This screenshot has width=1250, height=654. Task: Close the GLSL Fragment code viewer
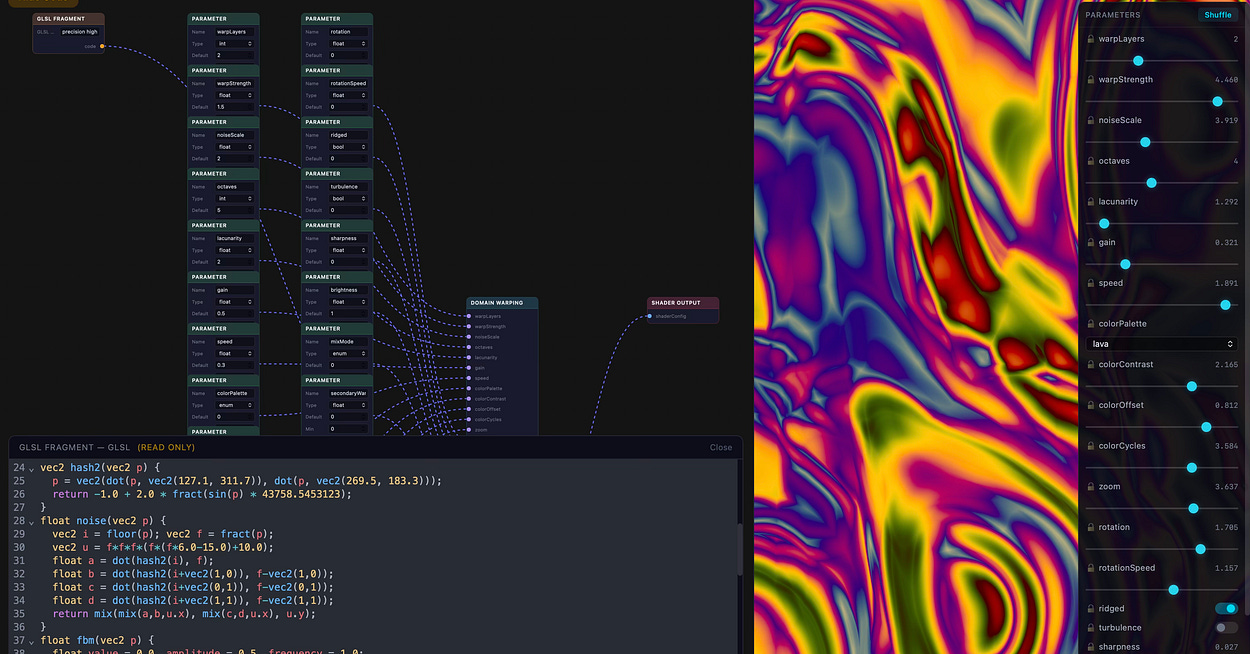(721, 448)
